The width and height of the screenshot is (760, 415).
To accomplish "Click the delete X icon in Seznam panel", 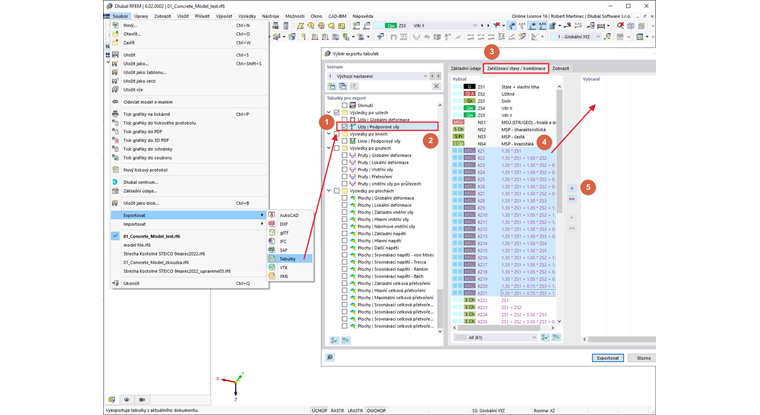I will point(436,86).
